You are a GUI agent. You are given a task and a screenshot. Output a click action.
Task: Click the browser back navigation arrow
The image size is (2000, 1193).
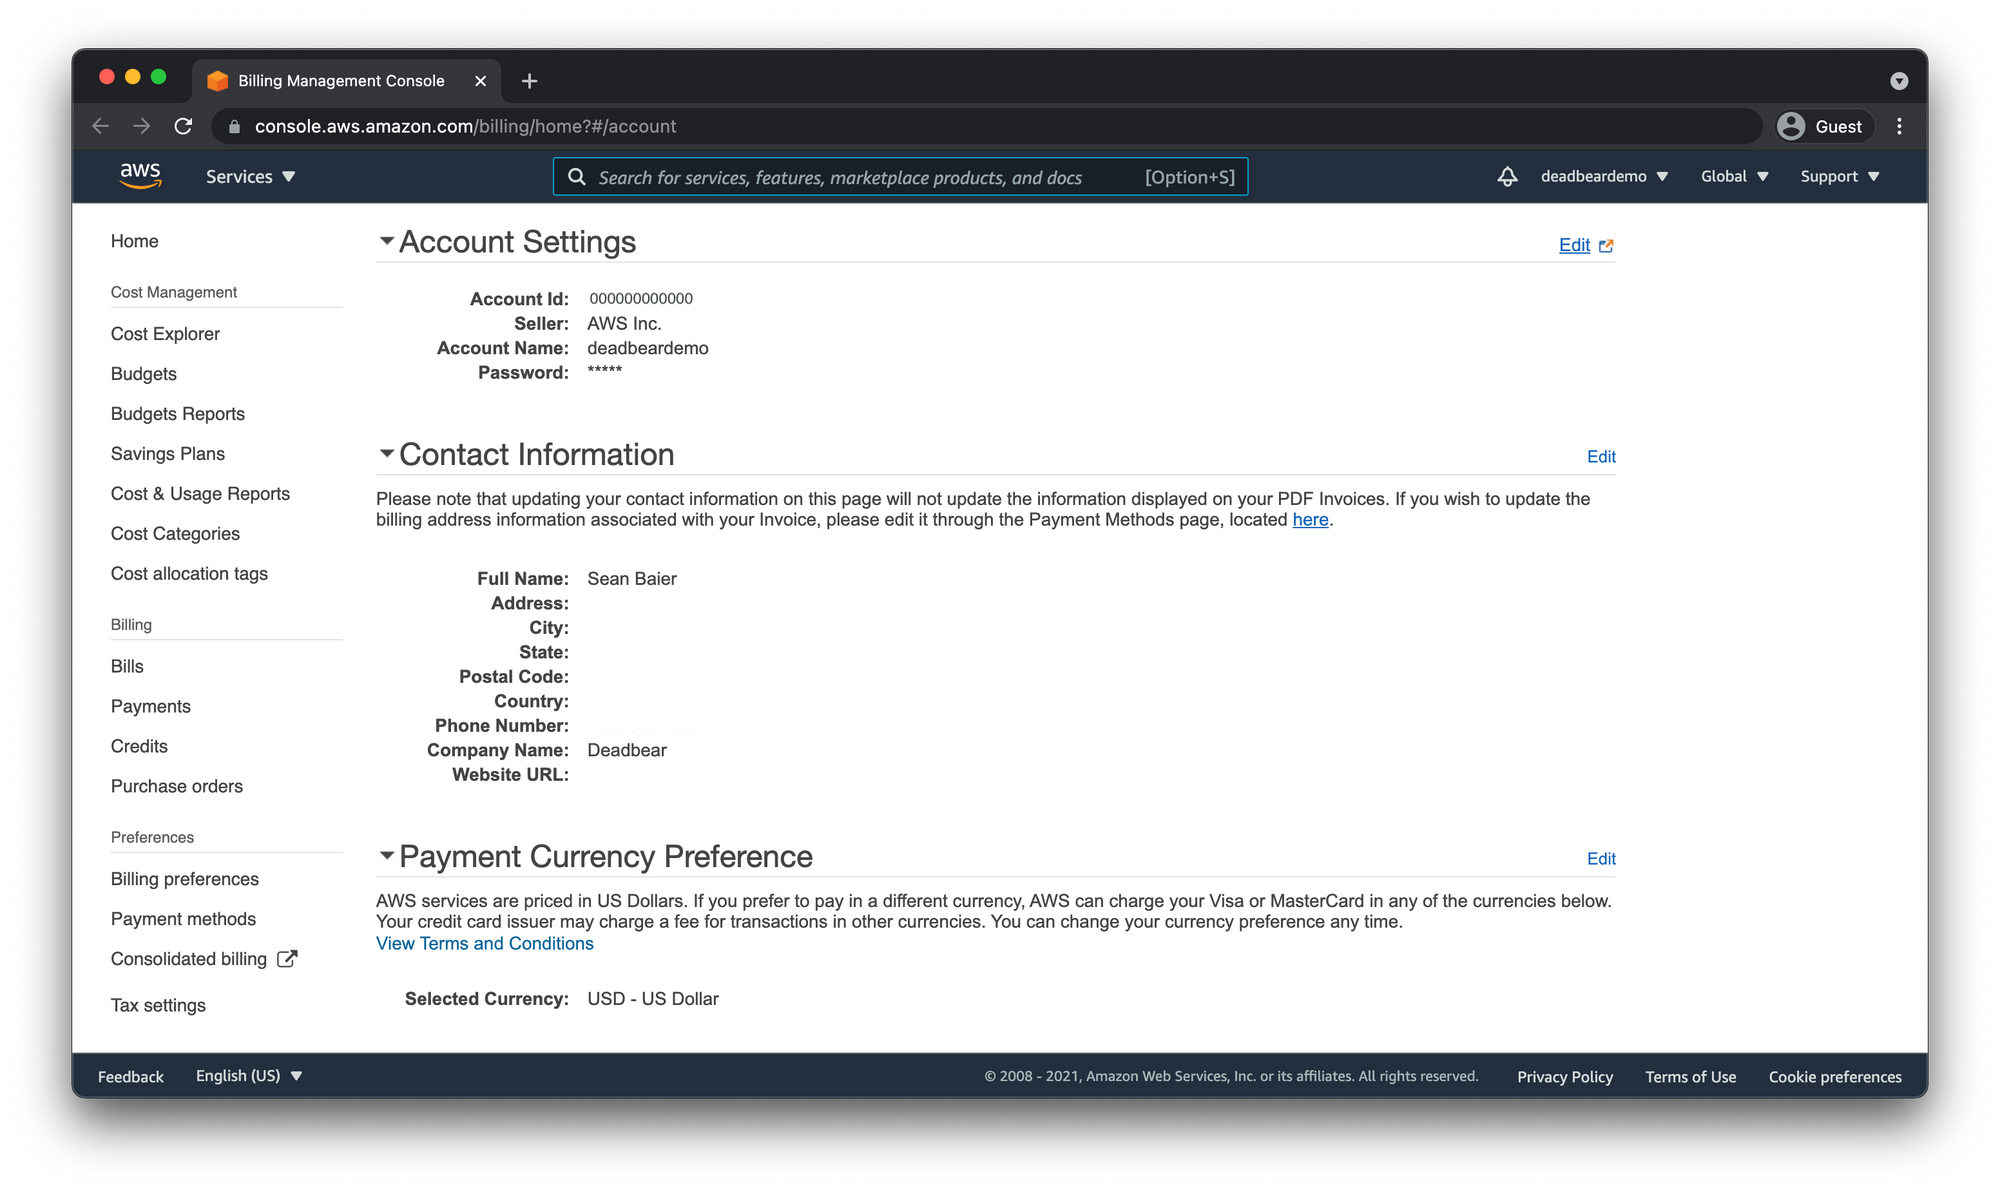[x=101, y=125]
